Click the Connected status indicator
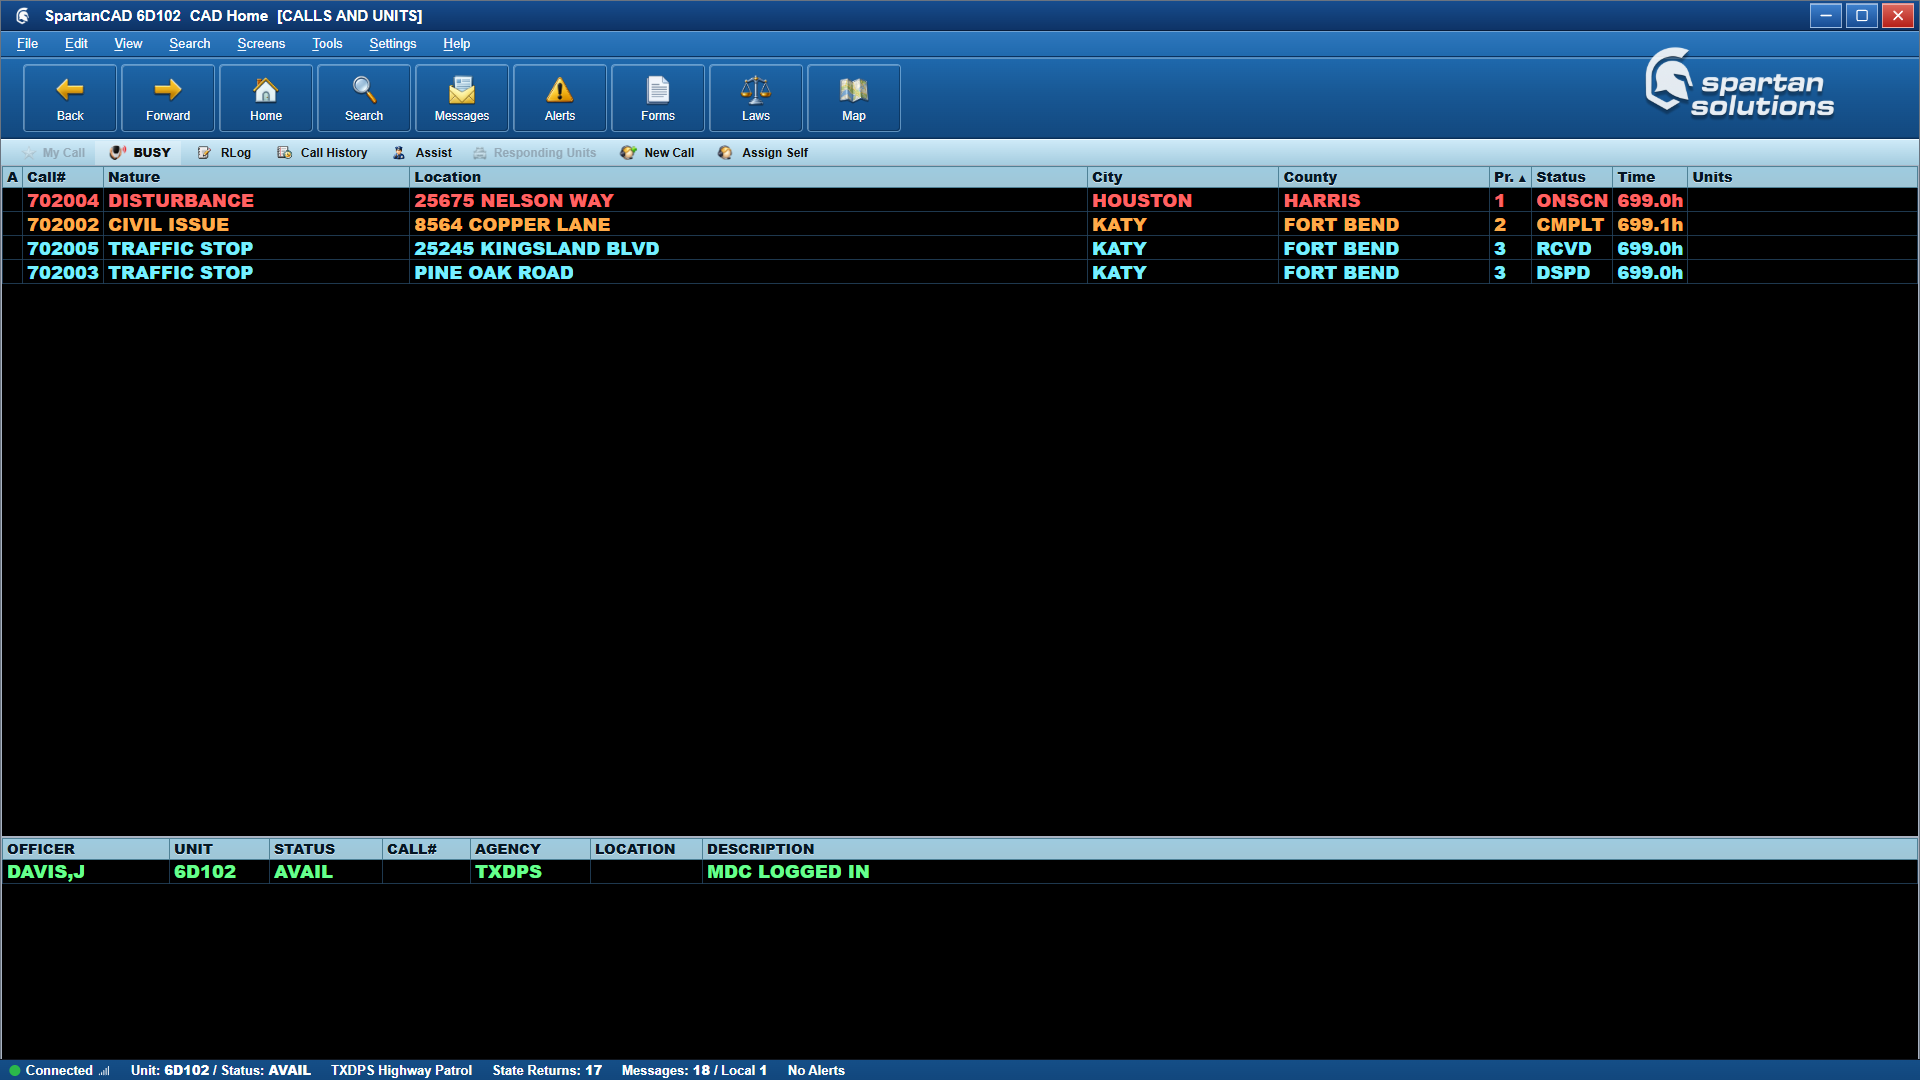The height and width of the screenshot is (1080, 1920). click(x=60, y=1070)
